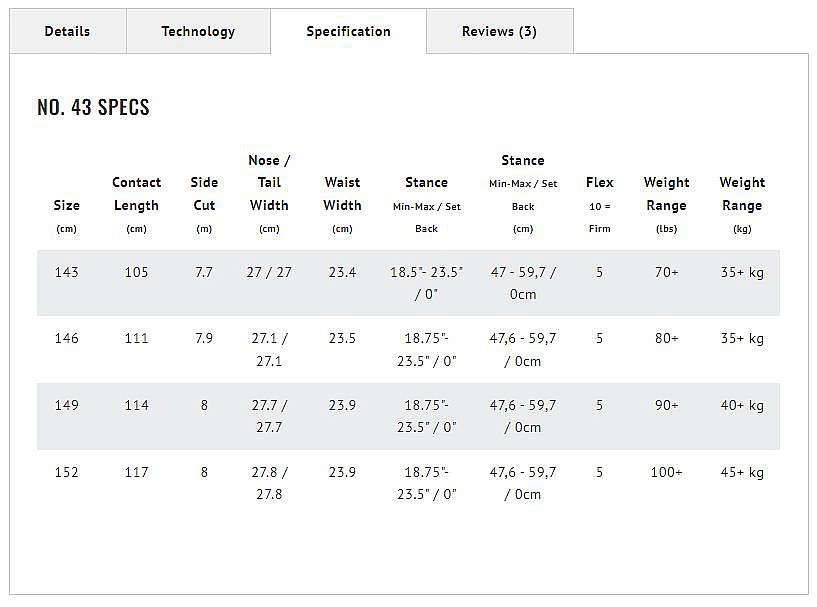Image resolution: width=817 pixels, height=607 pixels.
Task: Click the Side Cut column header
Action: 204,205
